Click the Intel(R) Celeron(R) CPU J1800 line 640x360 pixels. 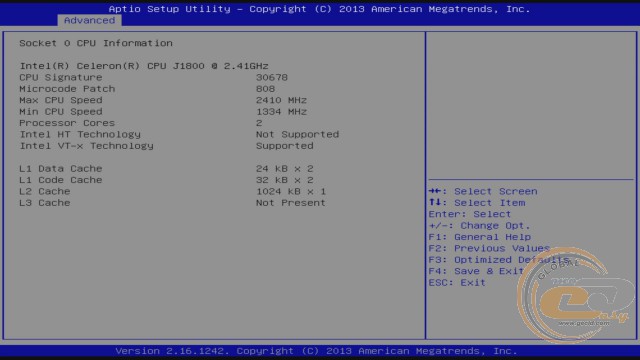[144, 66]
